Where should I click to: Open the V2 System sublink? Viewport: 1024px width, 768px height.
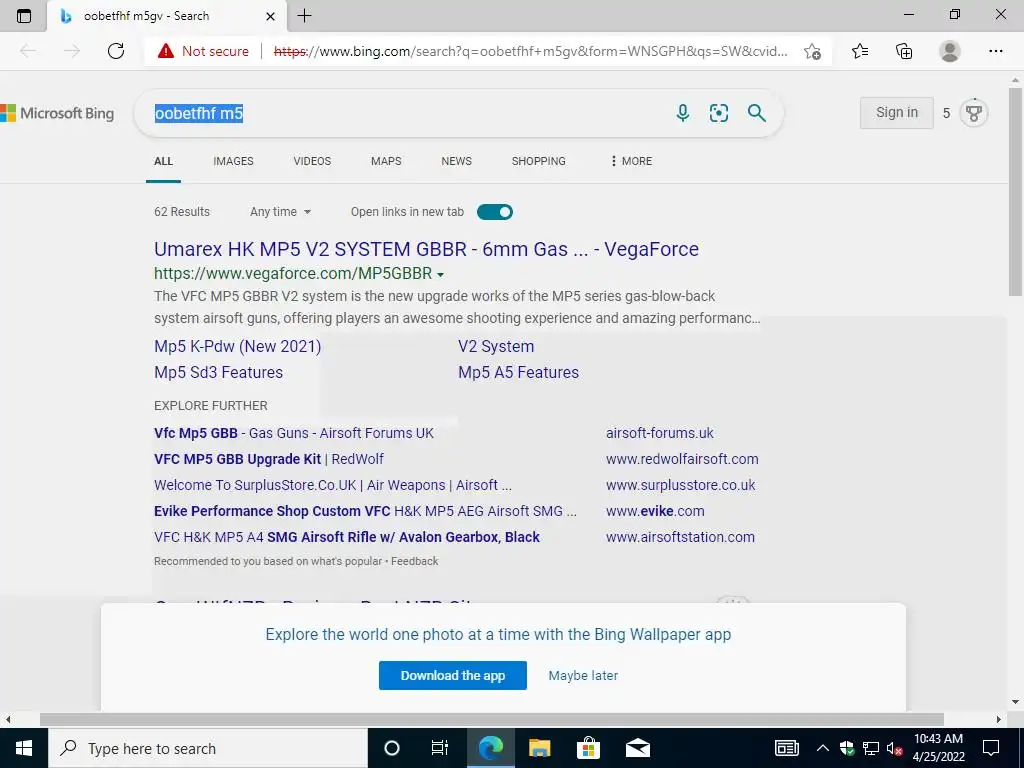(x=496, y=346)
